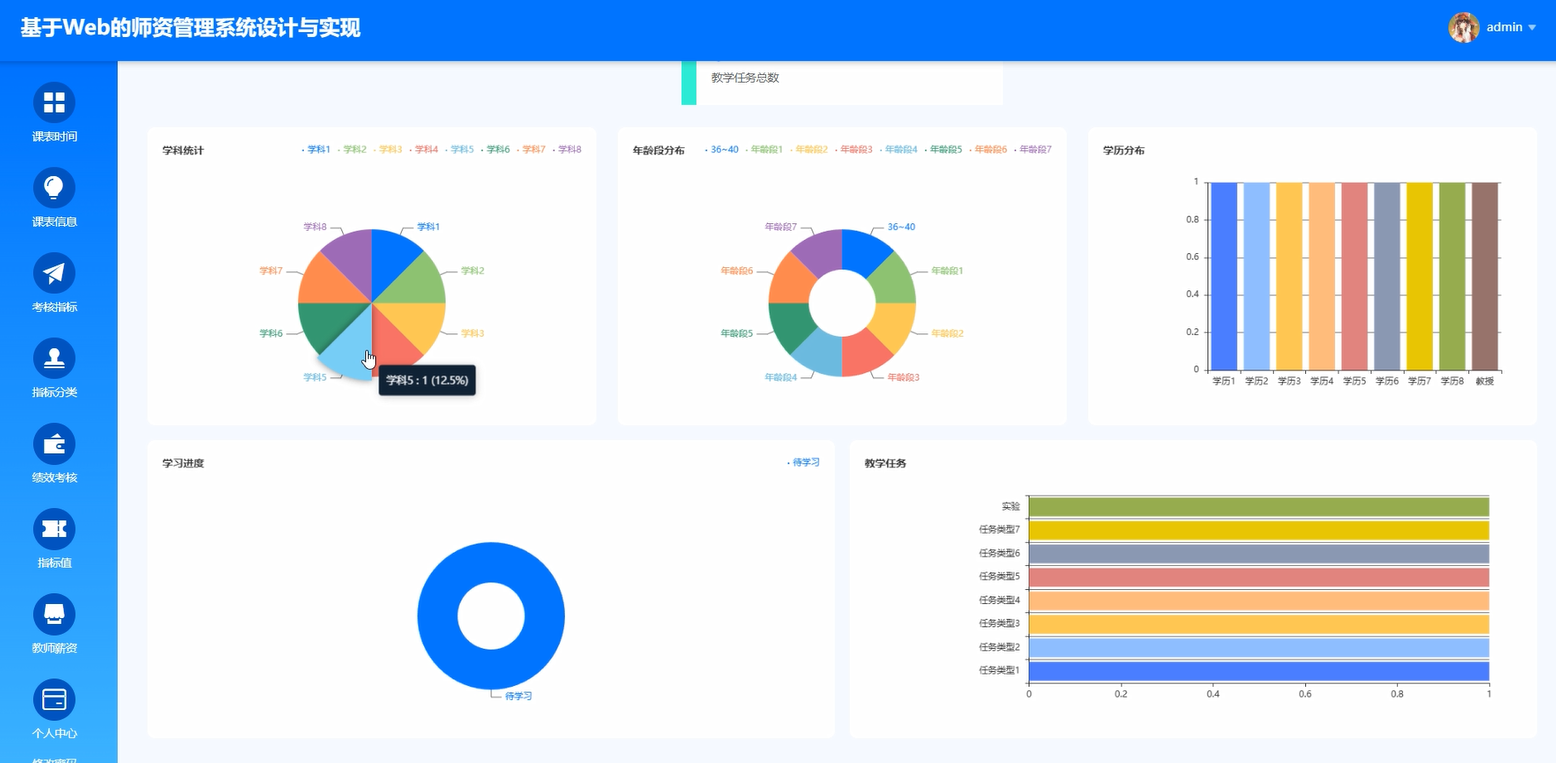Screen dimensions: 1556x763
Task: Toggle 年龄段4 legend entry
Action: click(x=900, y=150)
